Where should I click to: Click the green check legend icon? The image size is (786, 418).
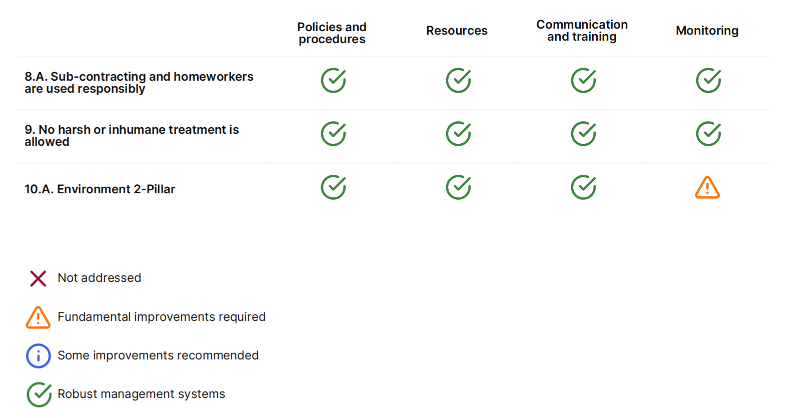point(38,394)
